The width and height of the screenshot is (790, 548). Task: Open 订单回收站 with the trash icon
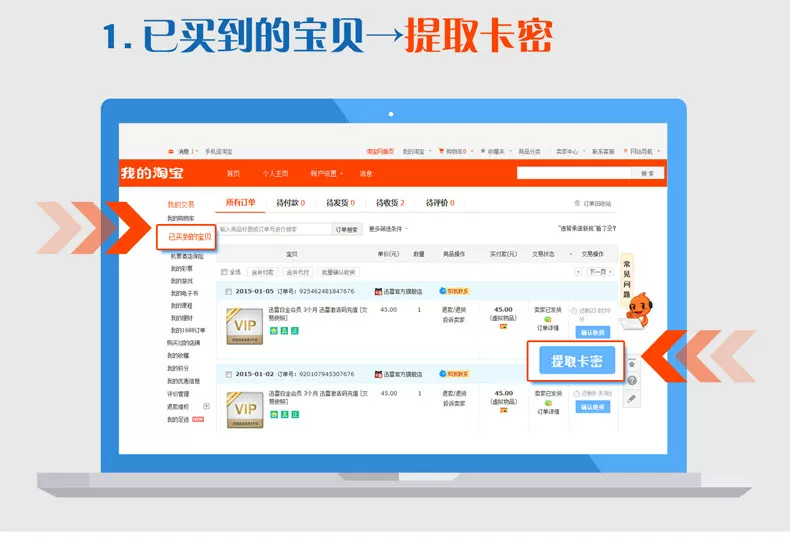point(593,203)
